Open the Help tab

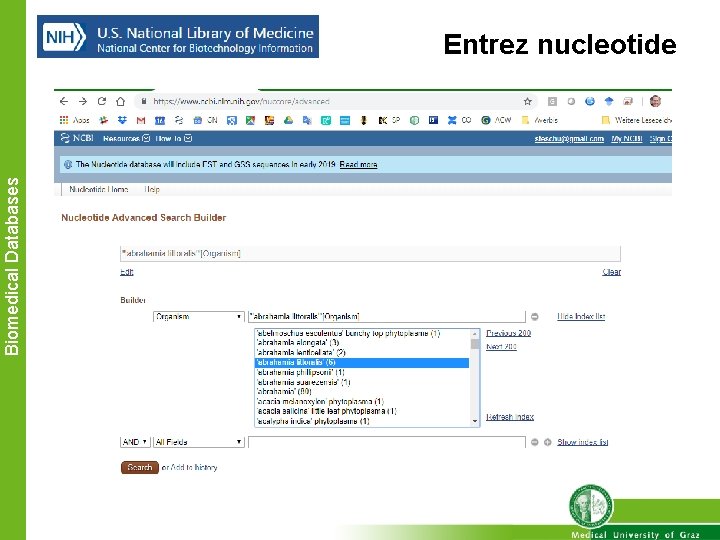point(152,189)
